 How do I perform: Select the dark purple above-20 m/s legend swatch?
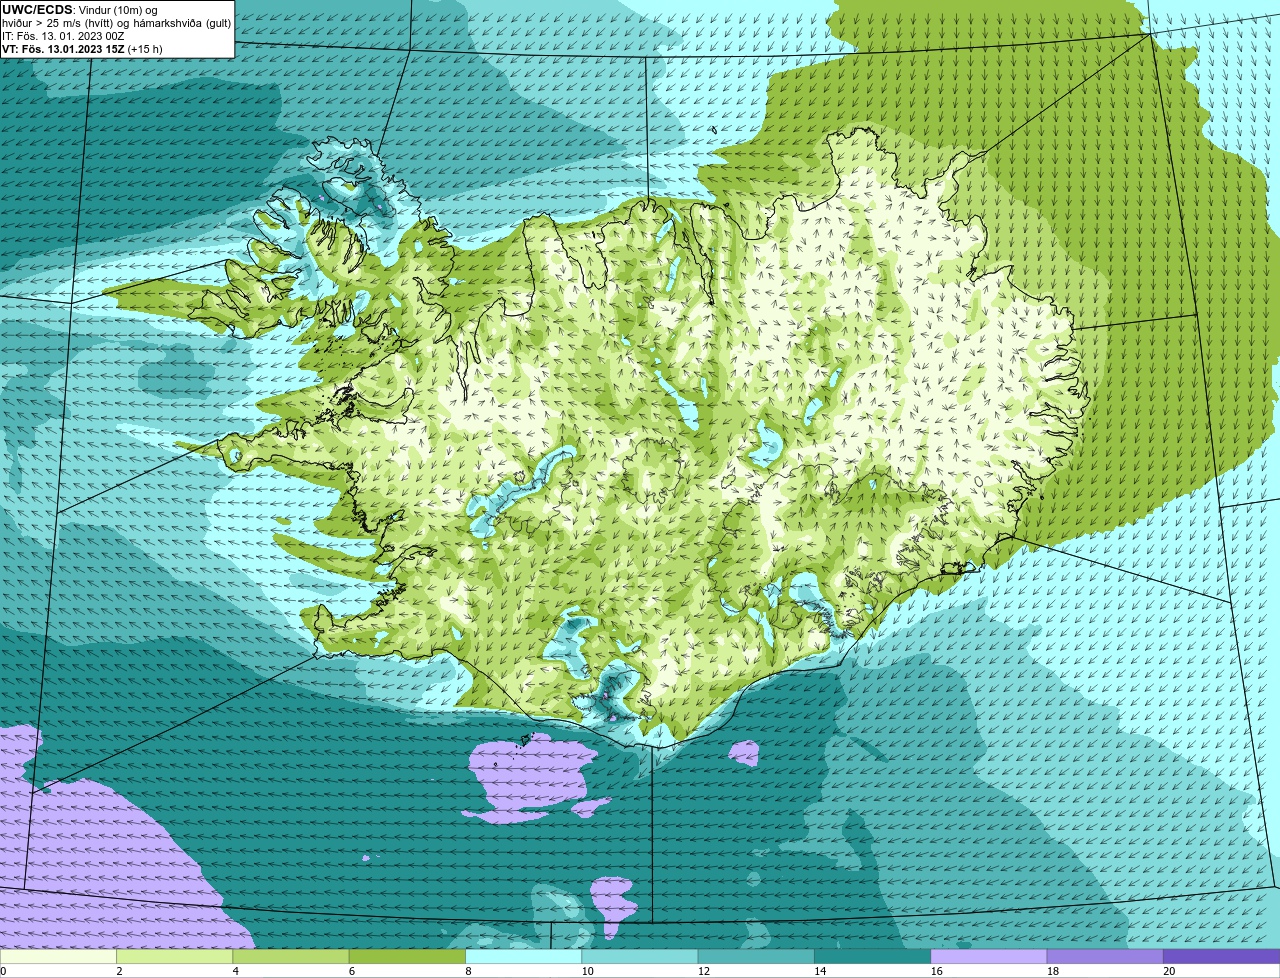pos(1221,957)
